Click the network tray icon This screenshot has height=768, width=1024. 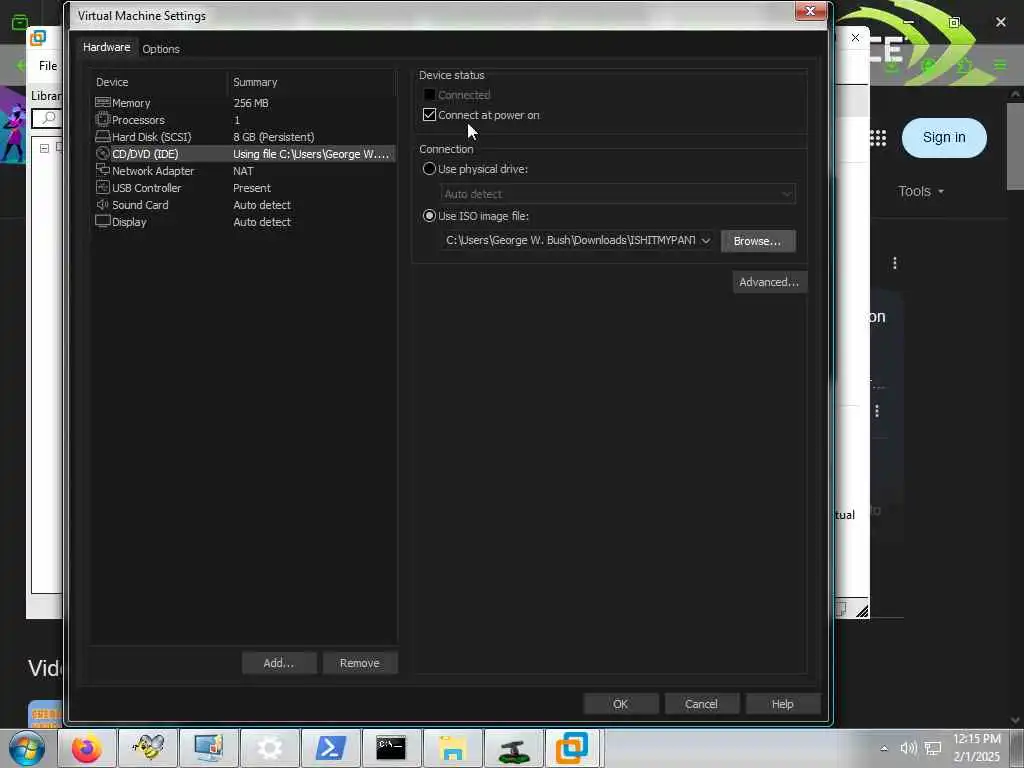(933, 748)
